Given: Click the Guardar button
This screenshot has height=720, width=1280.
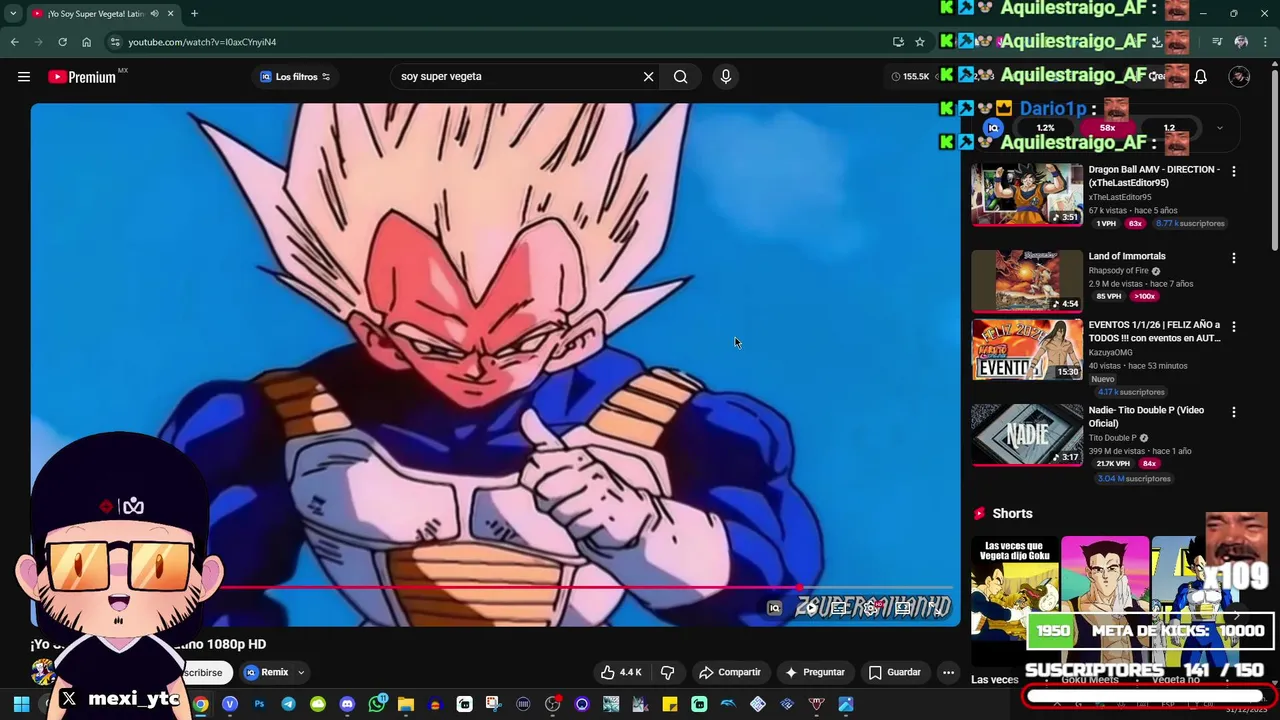Looking at the screenshot, I should coord(895,672).
